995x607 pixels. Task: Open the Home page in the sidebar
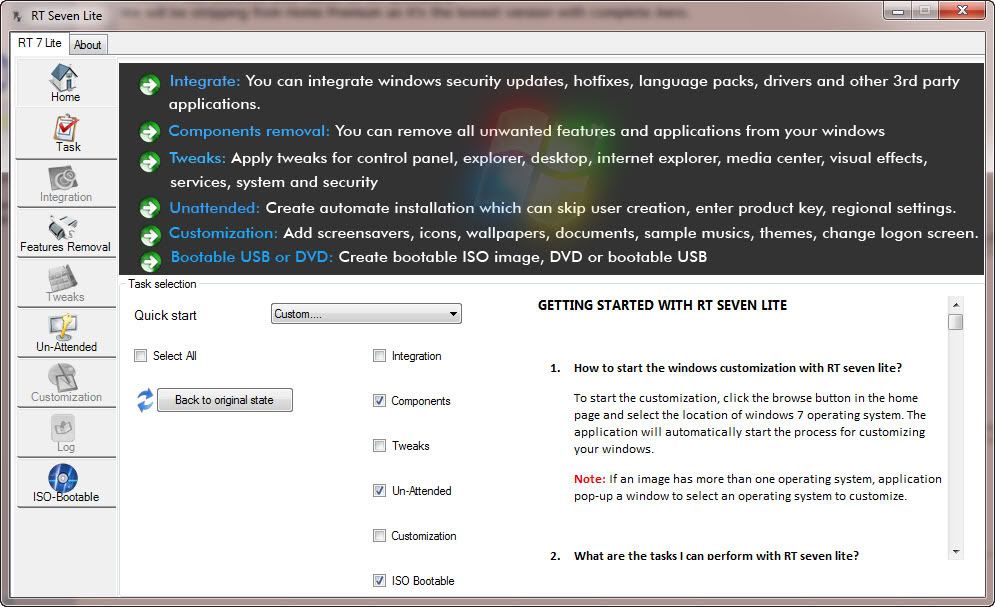coord(66,82)
